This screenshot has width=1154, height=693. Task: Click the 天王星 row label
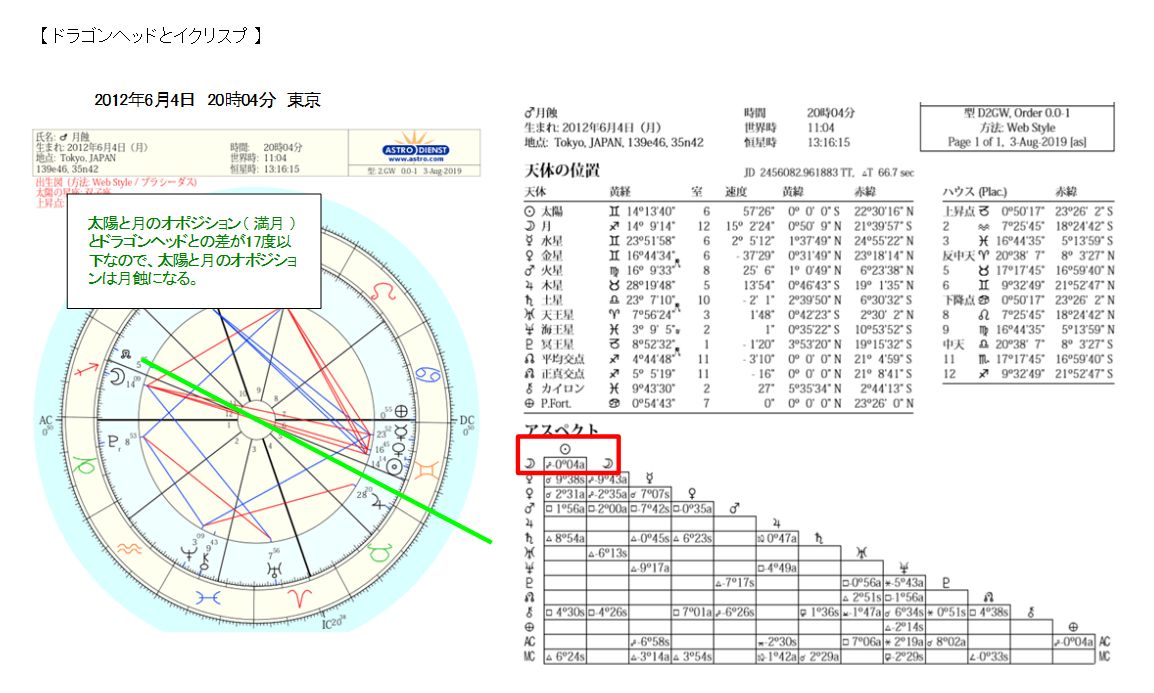pyautogui.click(x=557, y=315)
